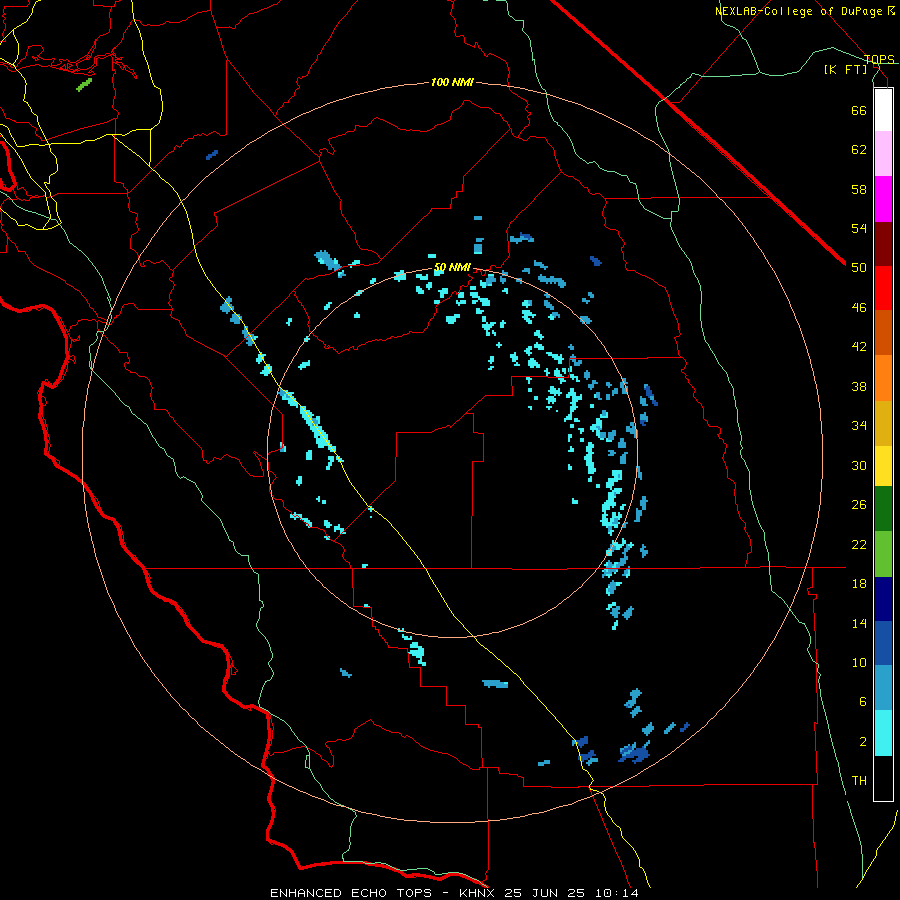Click the "38" legend value

click(859, 387)
